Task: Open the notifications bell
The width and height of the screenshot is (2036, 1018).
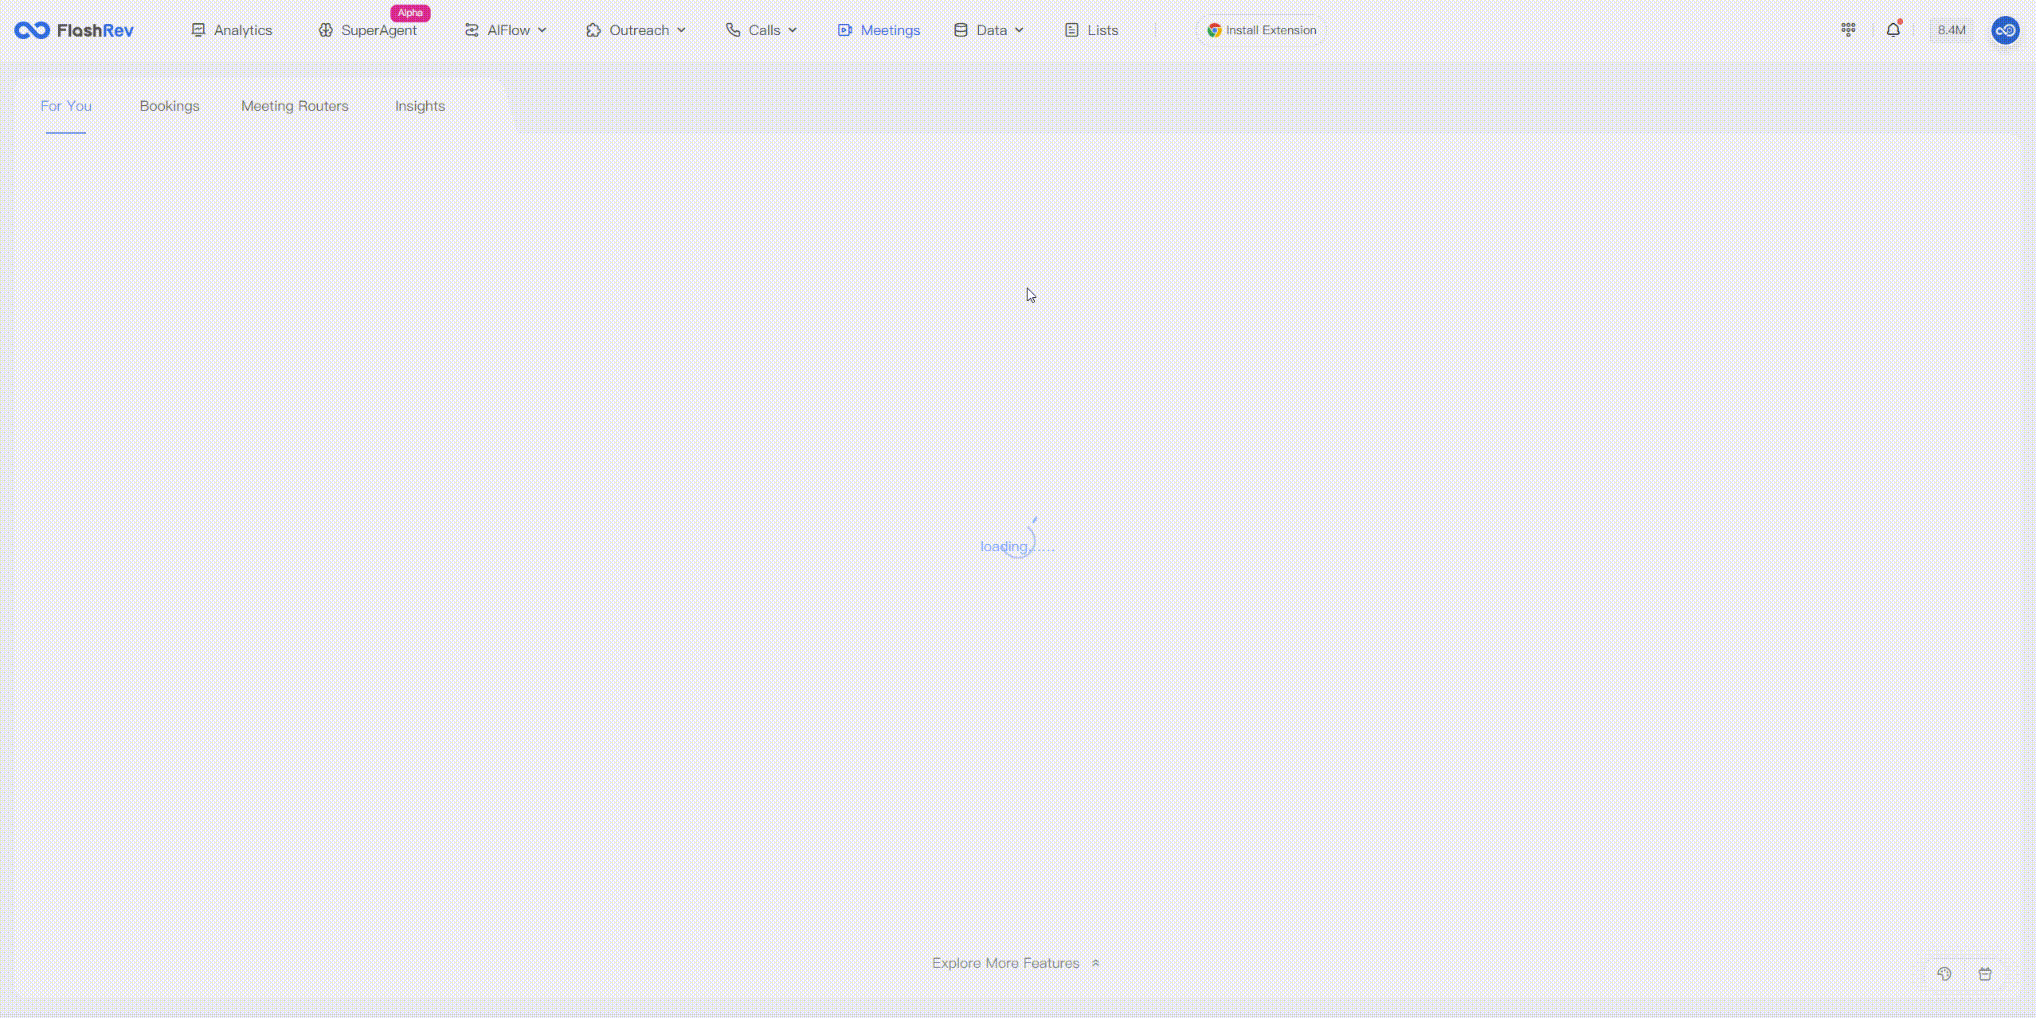Action: (1893, 30)
